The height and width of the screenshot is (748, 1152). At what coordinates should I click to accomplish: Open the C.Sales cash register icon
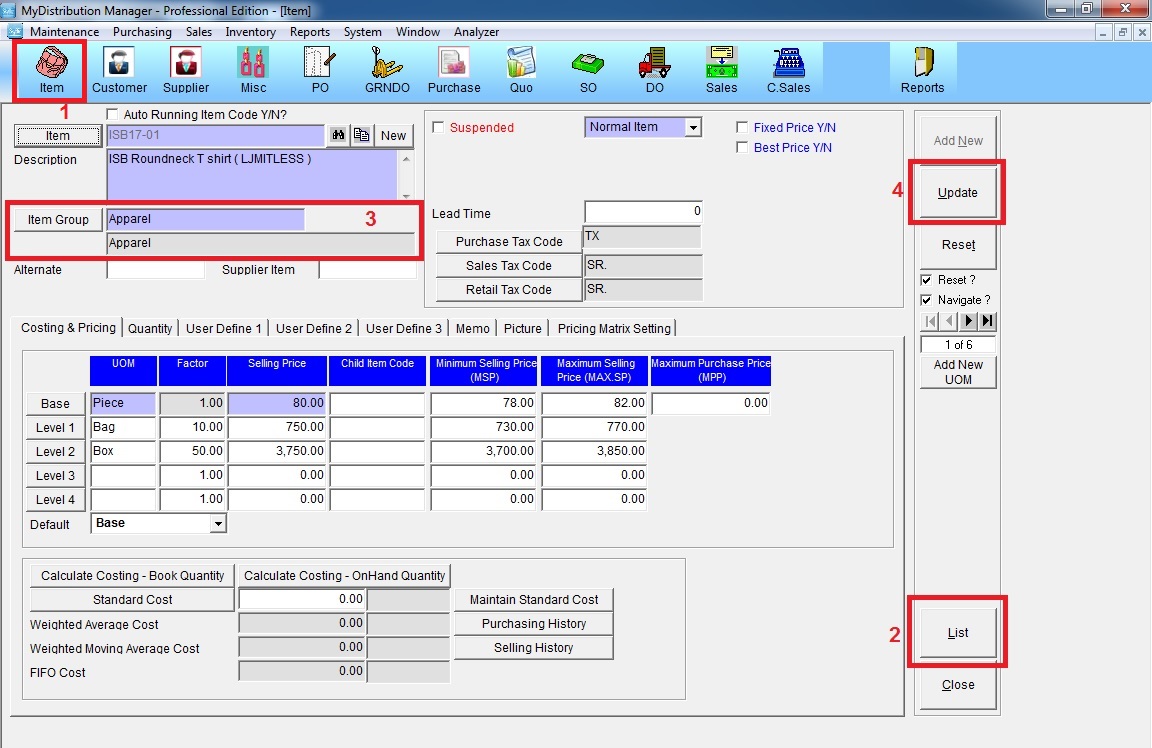click(x=788, y=70)
